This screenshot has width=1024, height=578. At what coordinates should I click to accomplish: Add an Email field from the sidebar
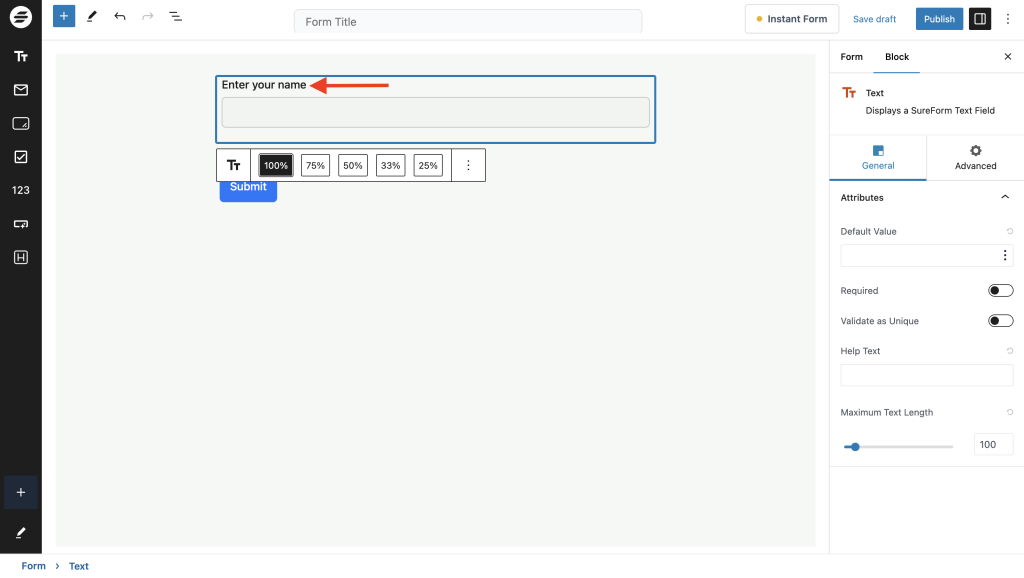coord(20,90)
